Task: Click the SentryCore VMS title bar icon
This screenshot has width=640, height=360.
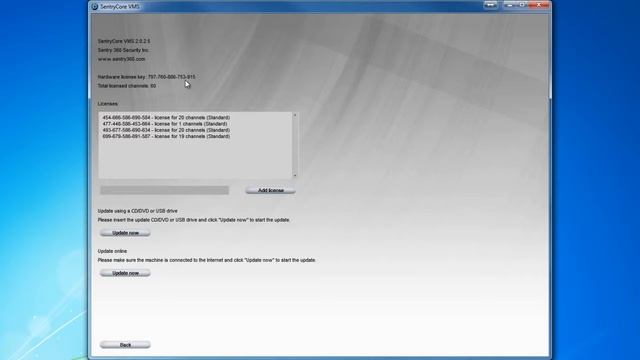Action: (x=95, y=7)
